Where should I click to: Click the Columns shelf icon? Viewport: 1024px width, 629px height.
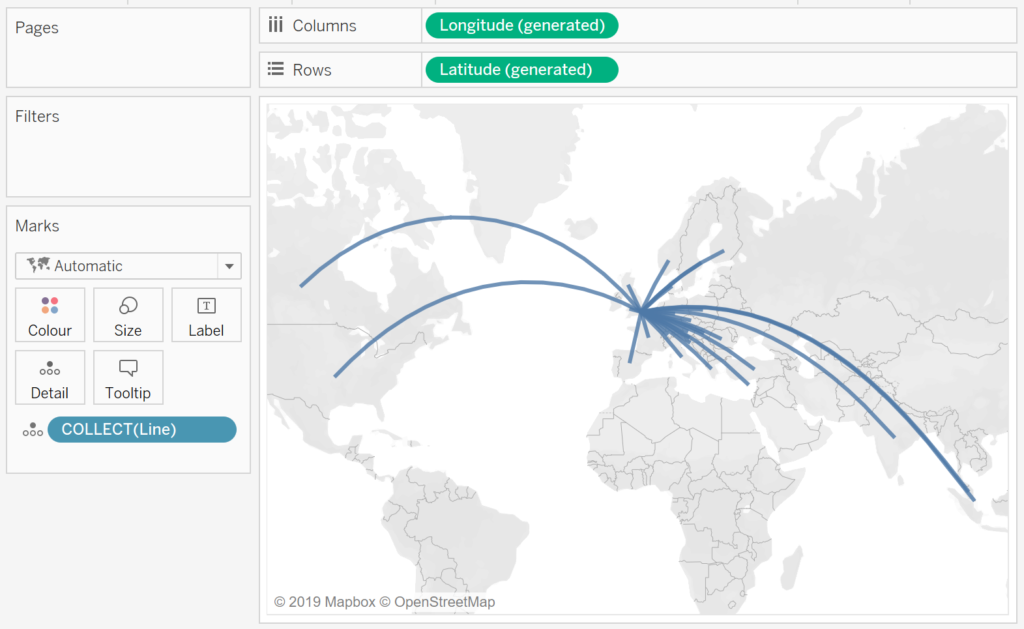[x=276, y=25]
